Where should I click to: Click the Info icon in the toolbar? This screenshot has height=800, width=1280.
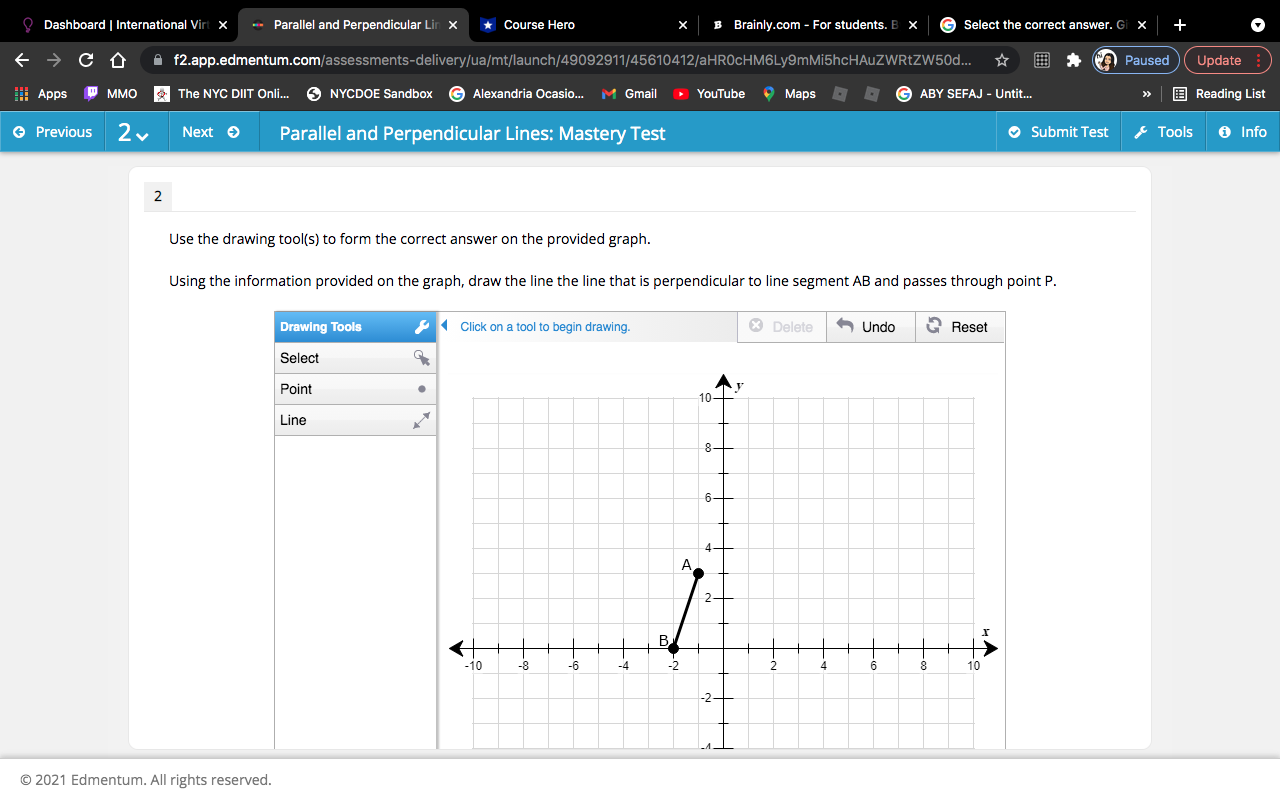pos(1242,131)
